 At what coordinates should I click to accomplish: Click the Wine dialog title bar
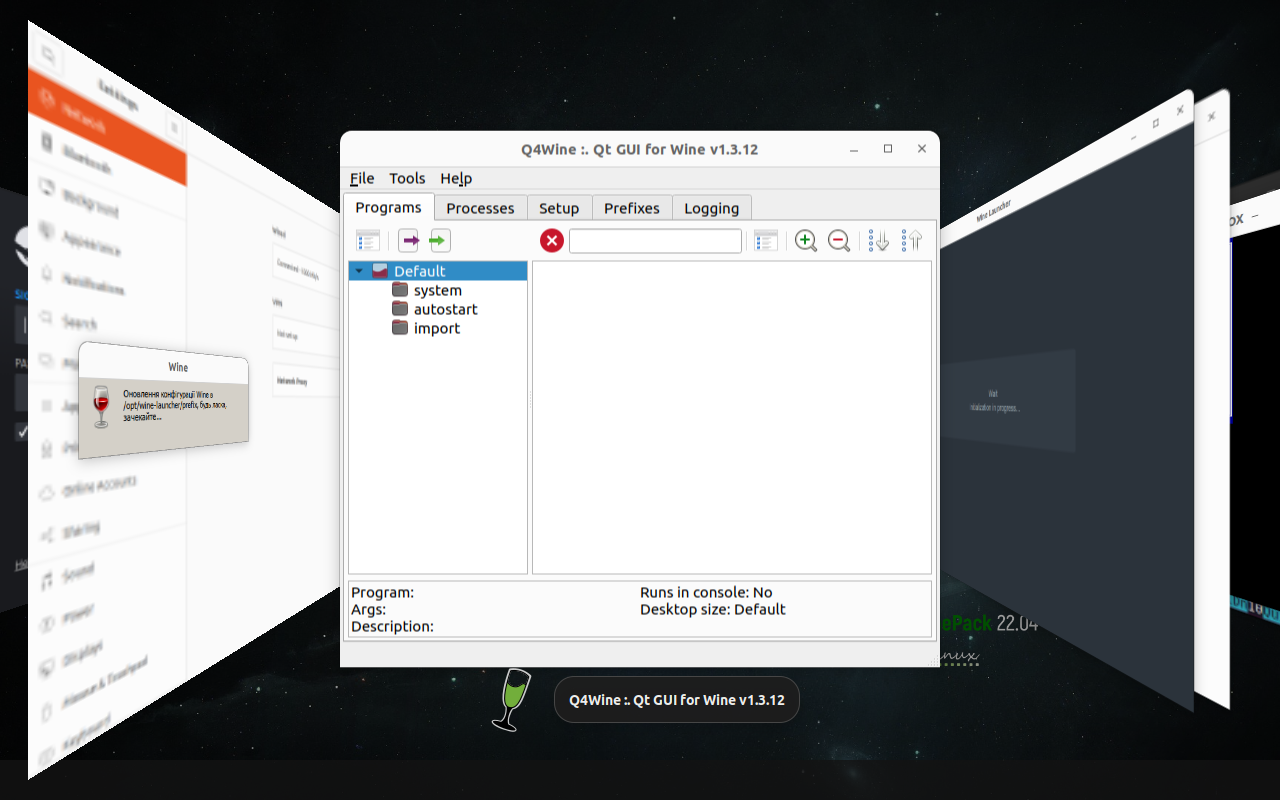pyautogui.click(x=163, y=366)
